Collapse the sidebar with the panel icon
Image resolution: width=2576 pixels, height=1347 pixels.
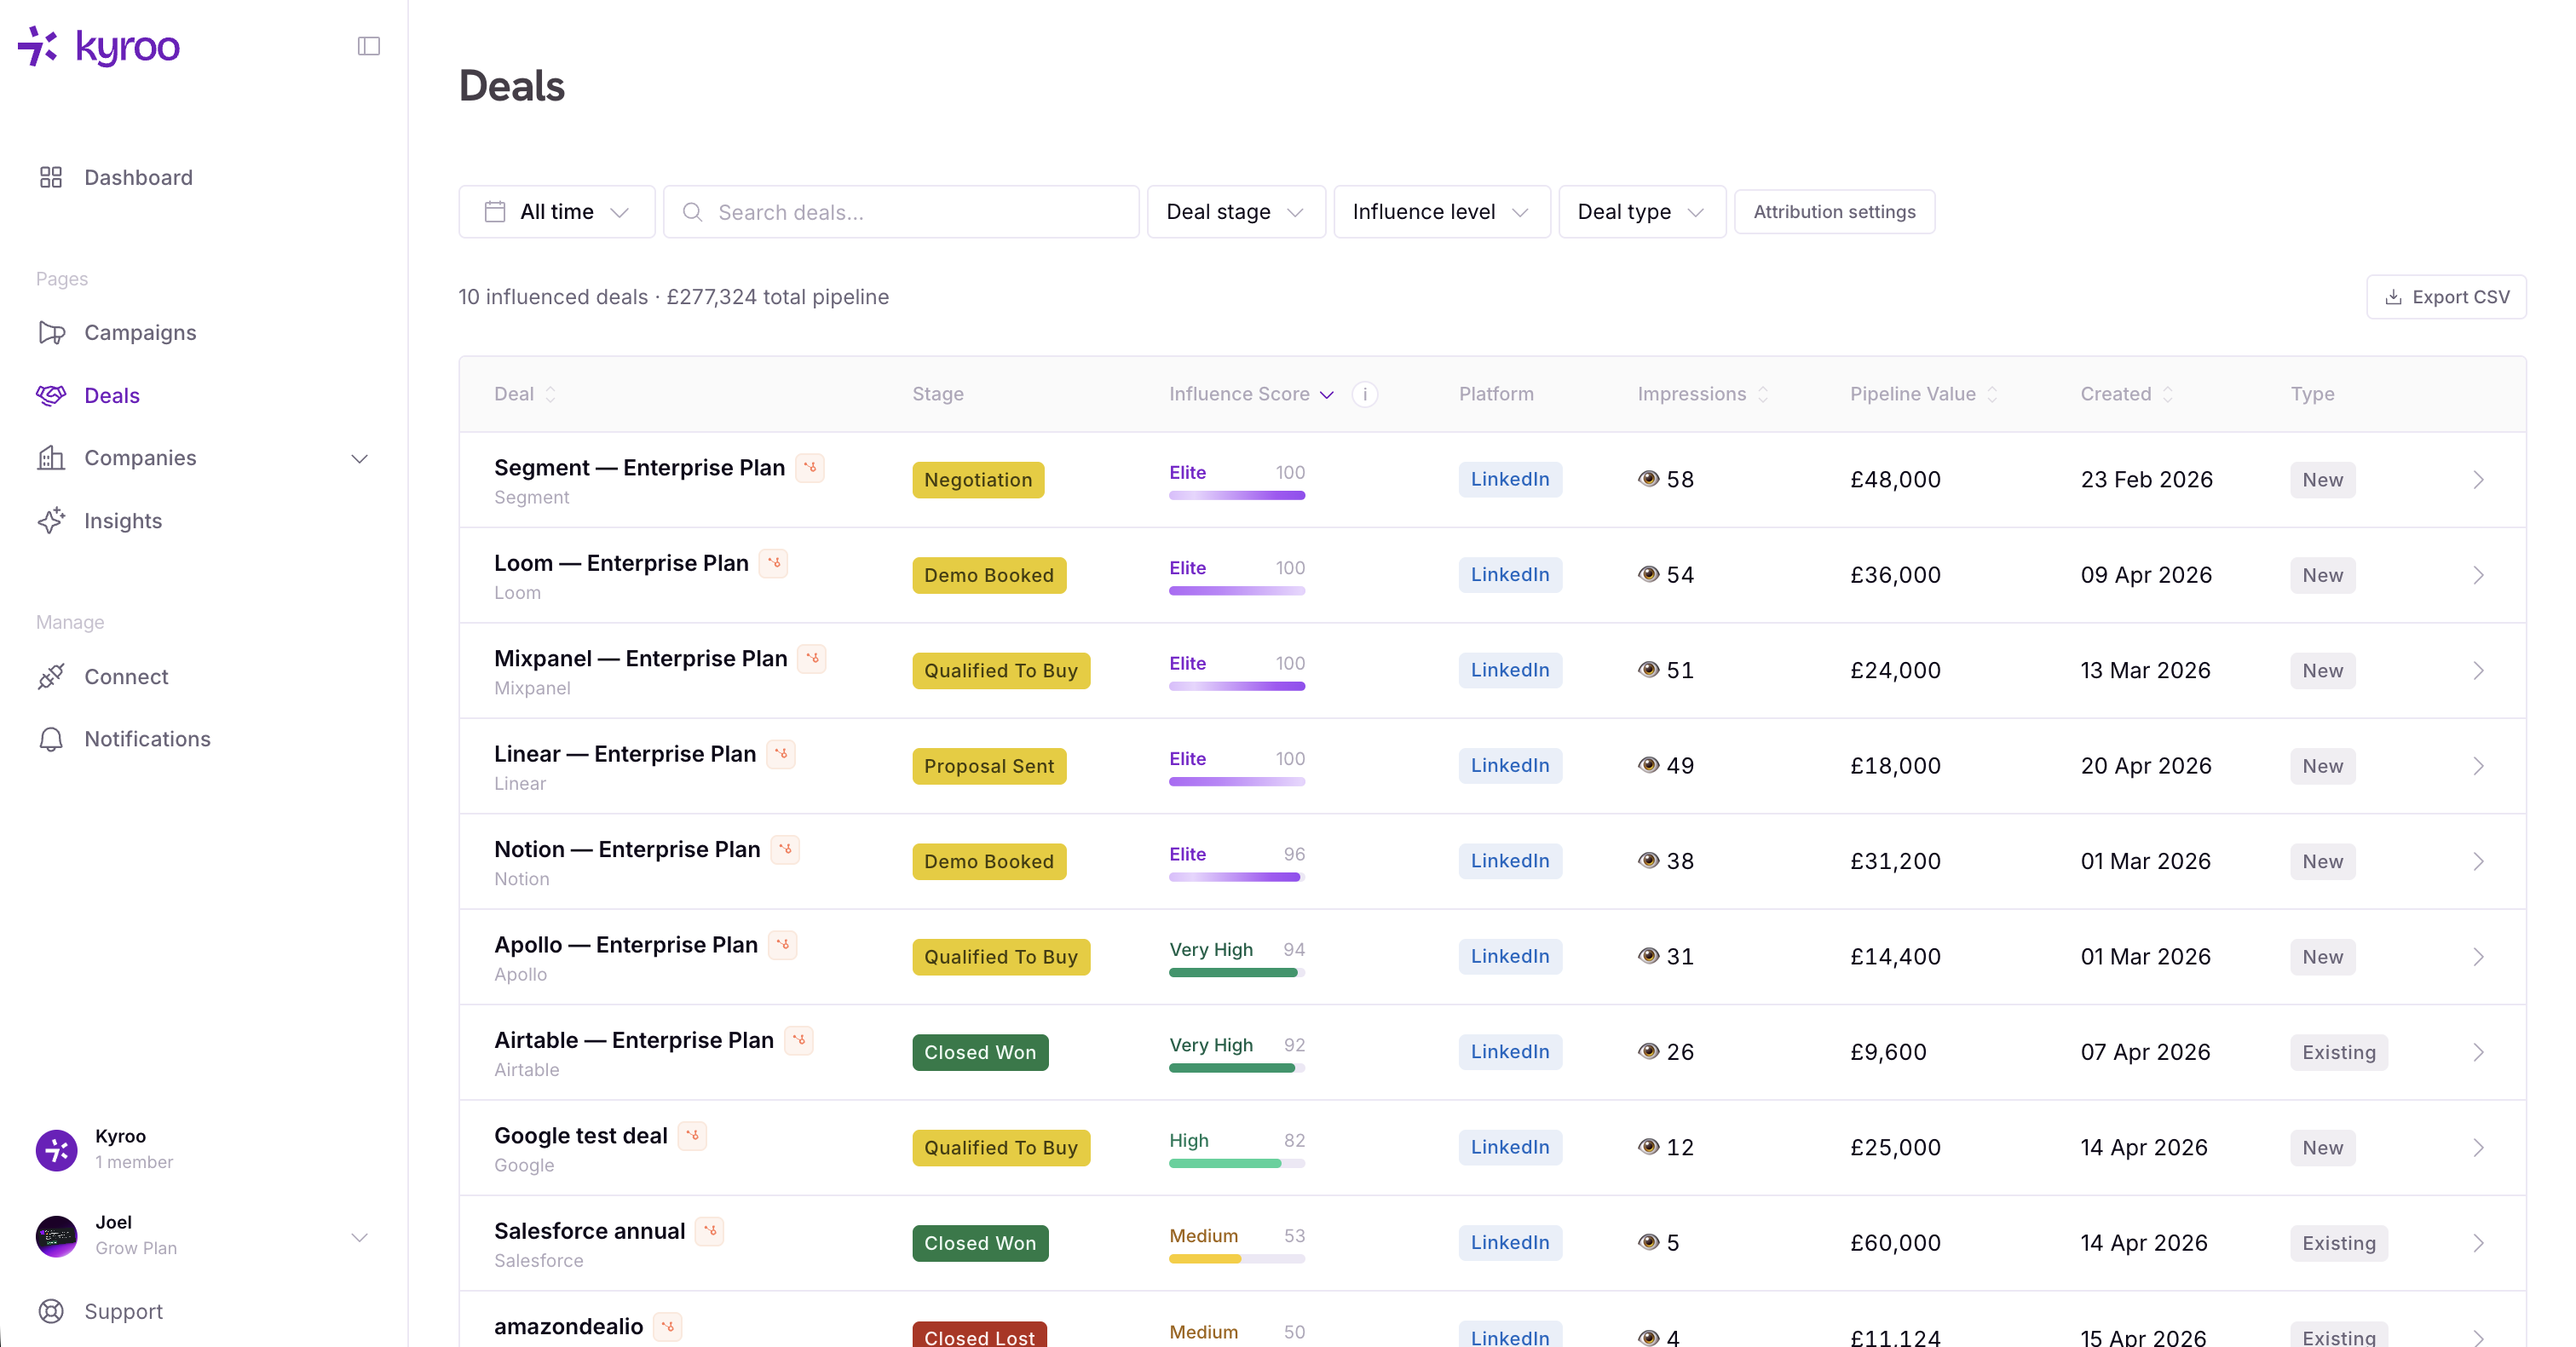click(368, 46)
